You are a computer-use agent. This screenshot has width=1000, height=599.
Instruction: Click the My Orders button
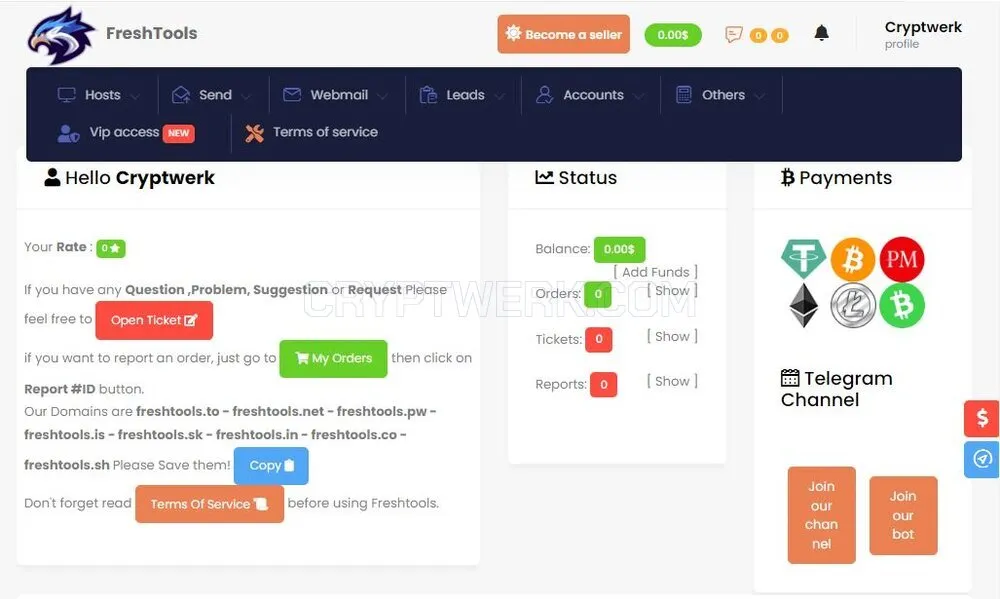coord(334,359)
